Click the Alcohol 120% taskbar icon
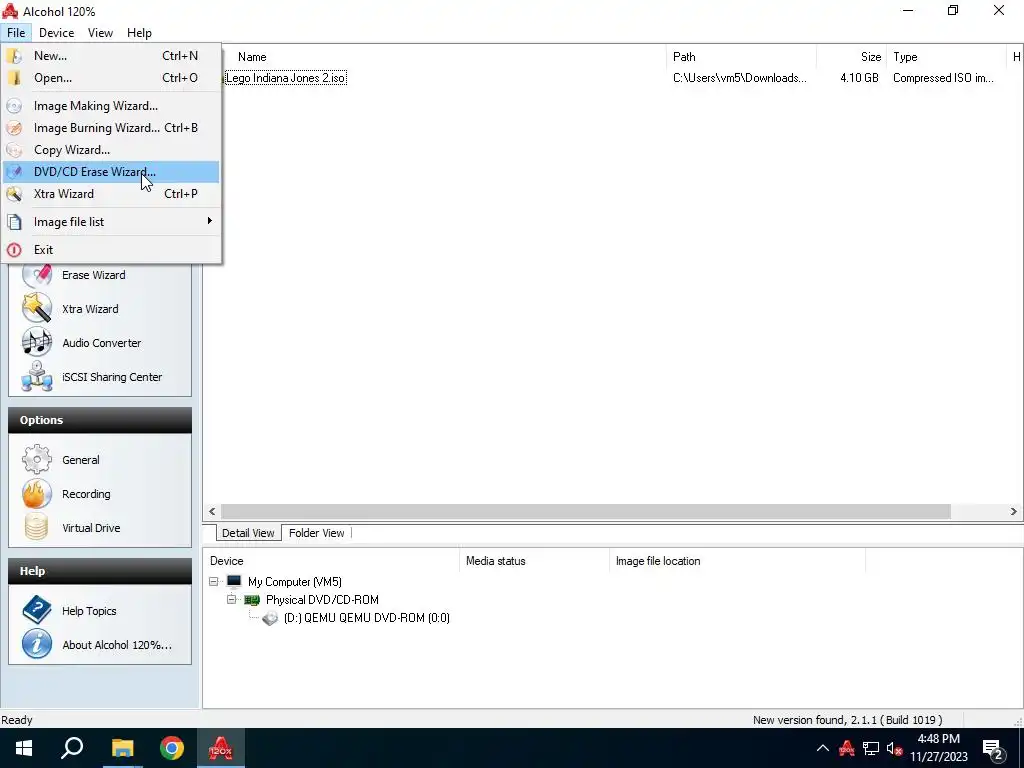 tap(221, 748)
